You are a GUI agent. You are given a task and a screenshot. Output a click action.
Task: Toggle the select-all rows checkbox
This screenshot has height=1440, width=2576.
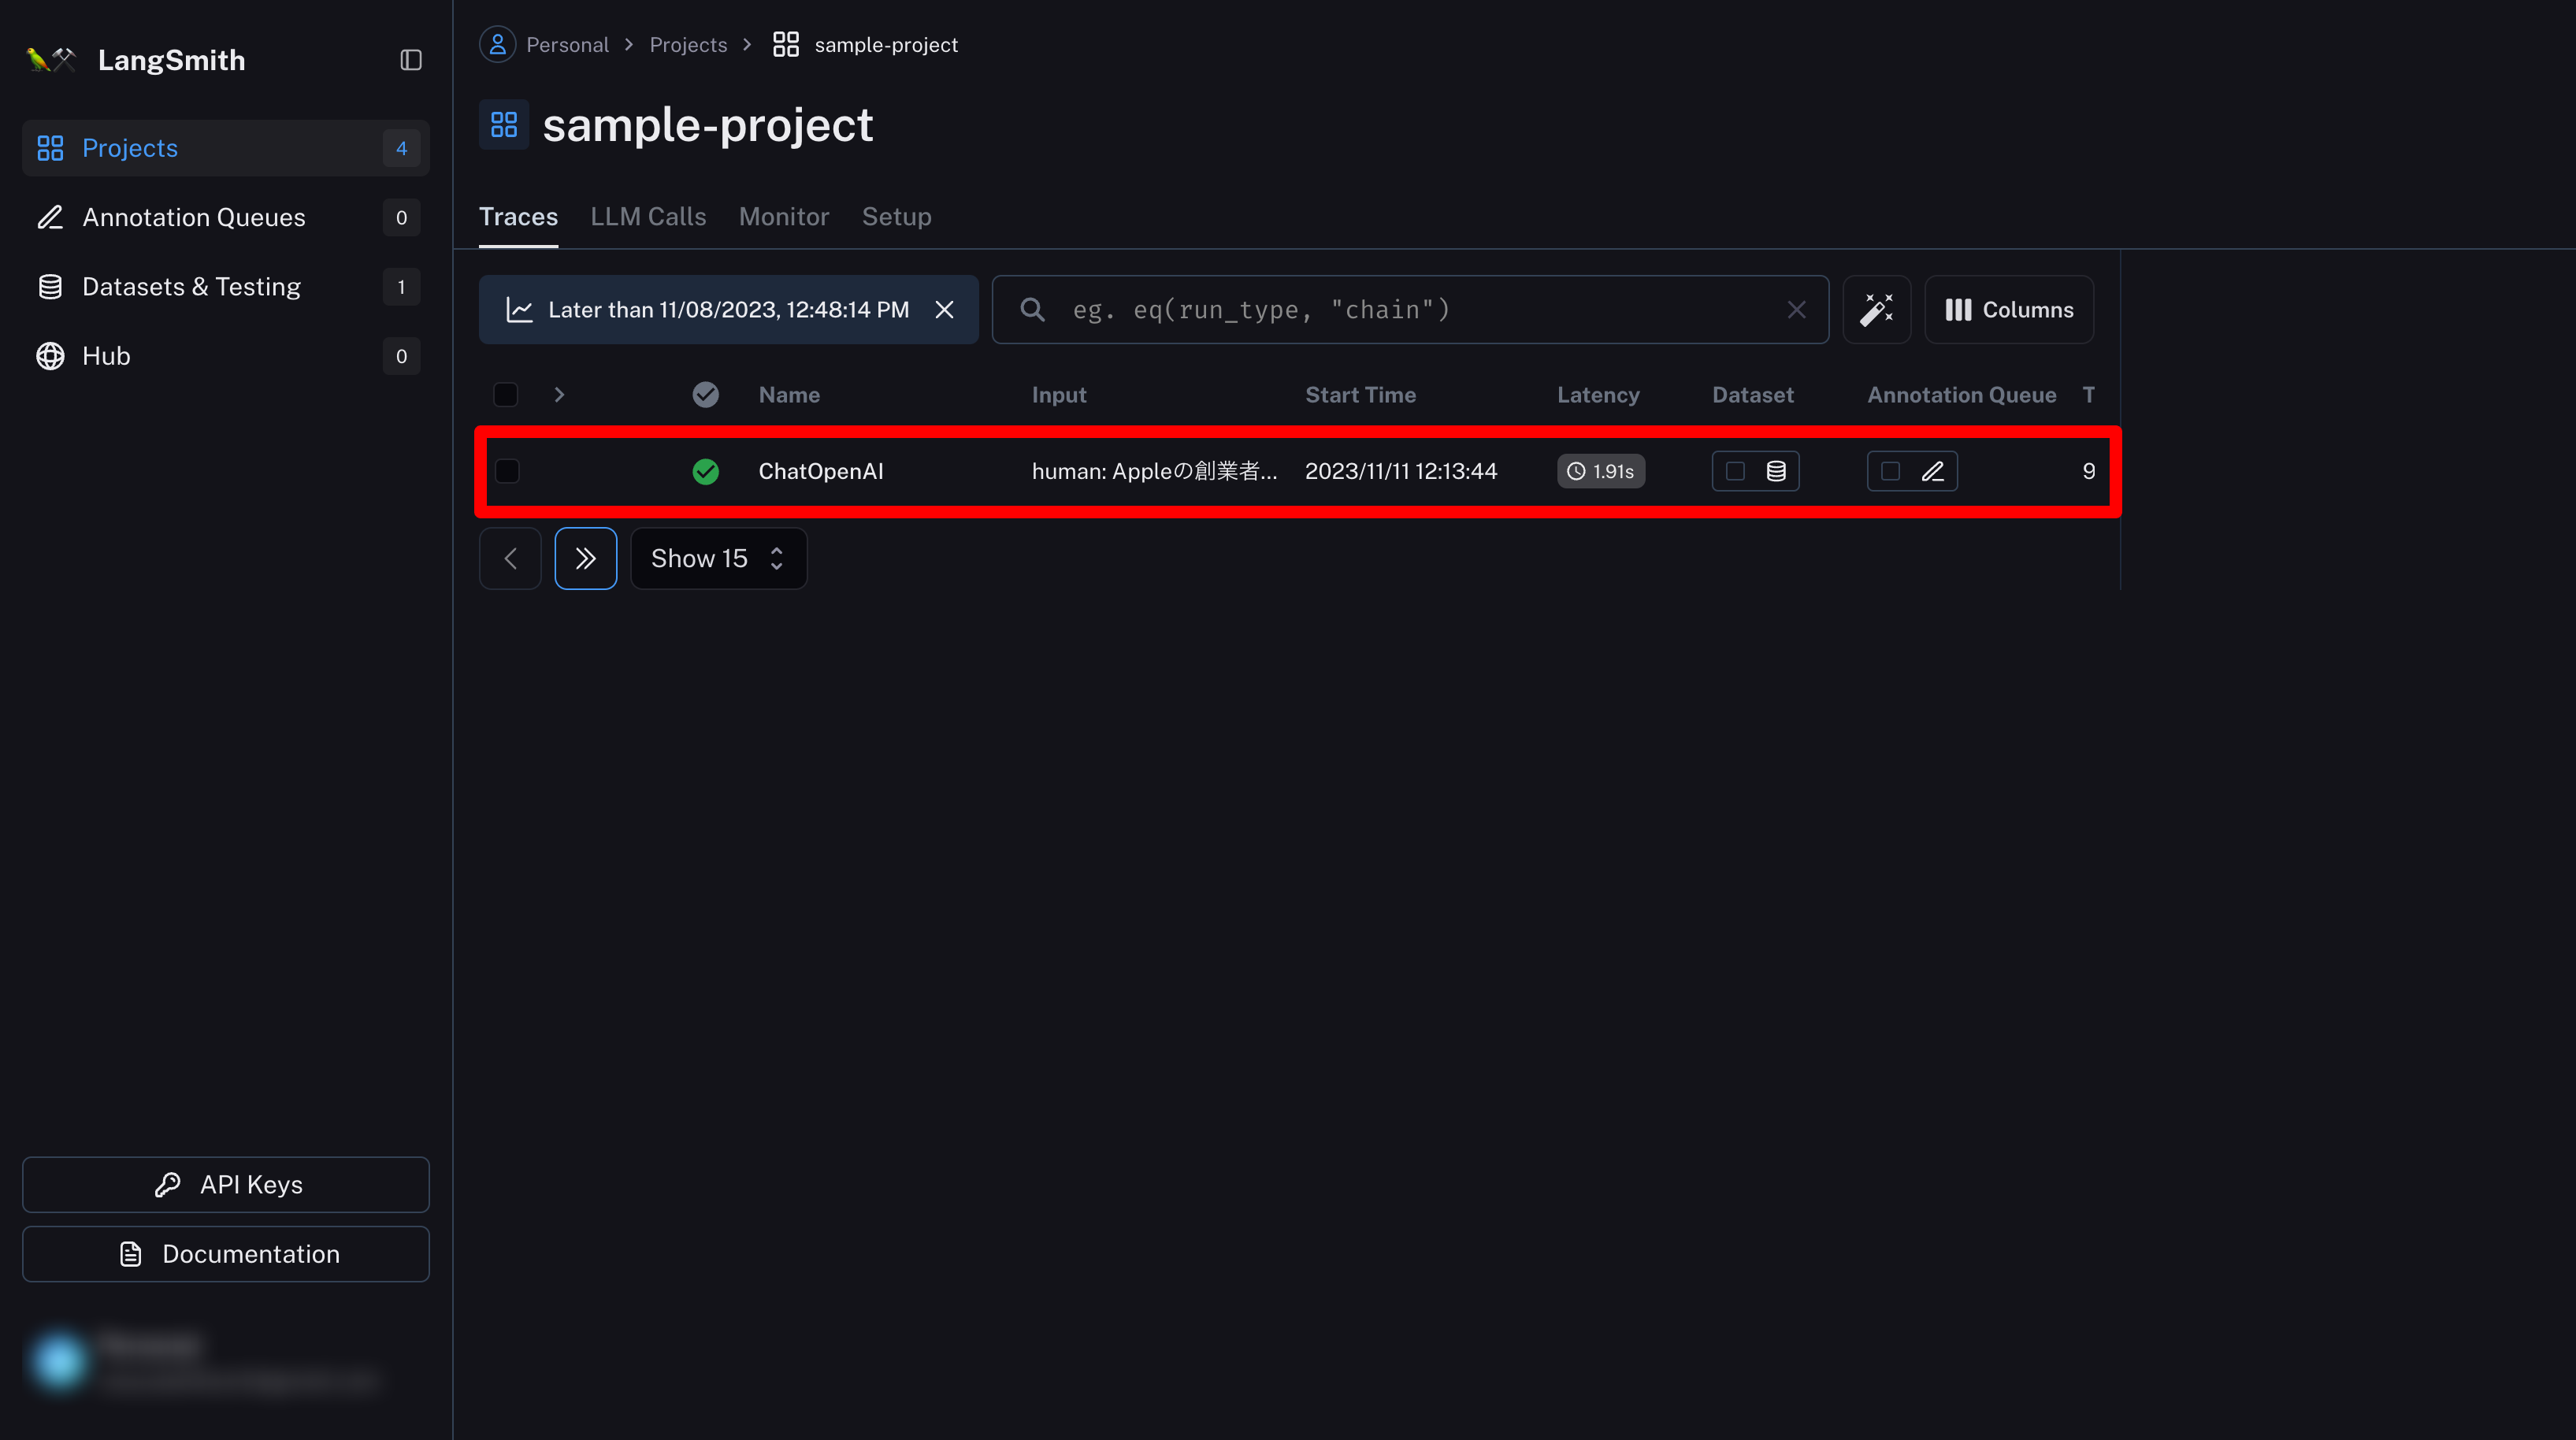[x=506, y=395]
